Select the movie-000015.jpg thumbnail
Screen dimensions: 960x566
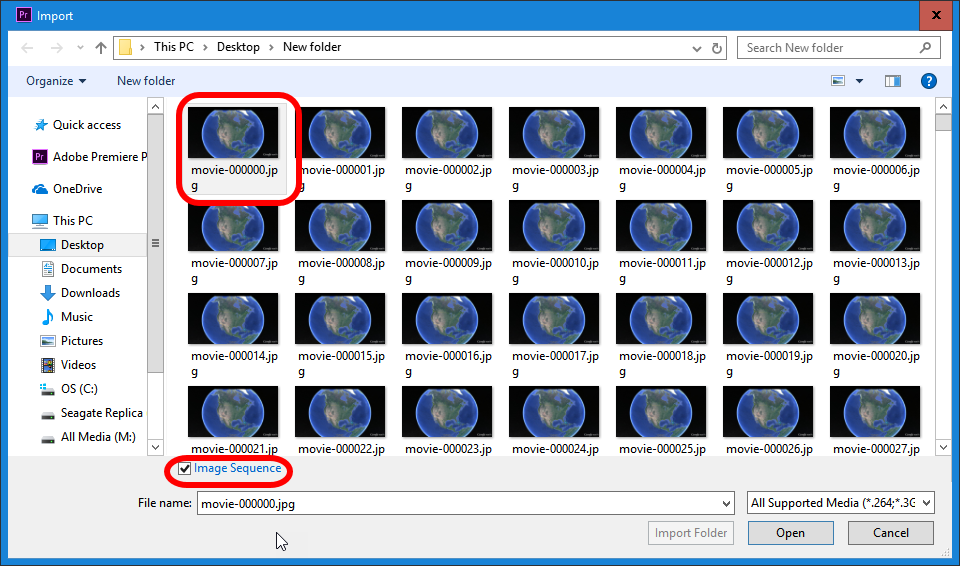(340, 319)
